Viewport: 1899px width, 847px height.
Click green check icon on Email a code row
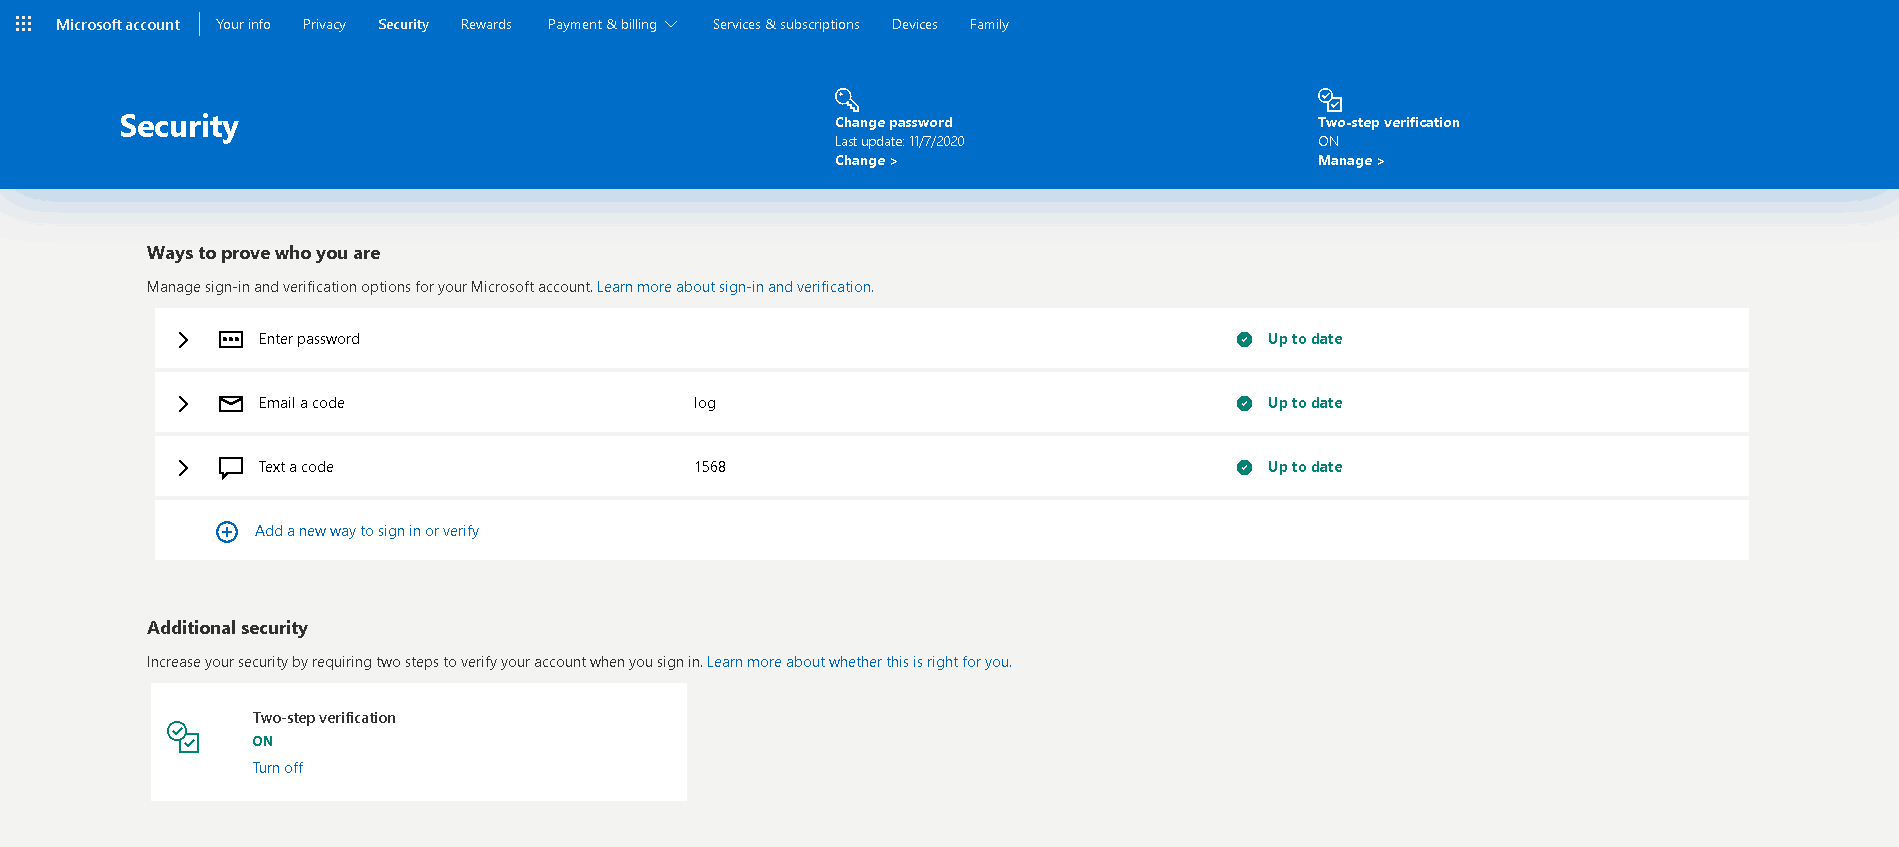tap(1244, 403)
